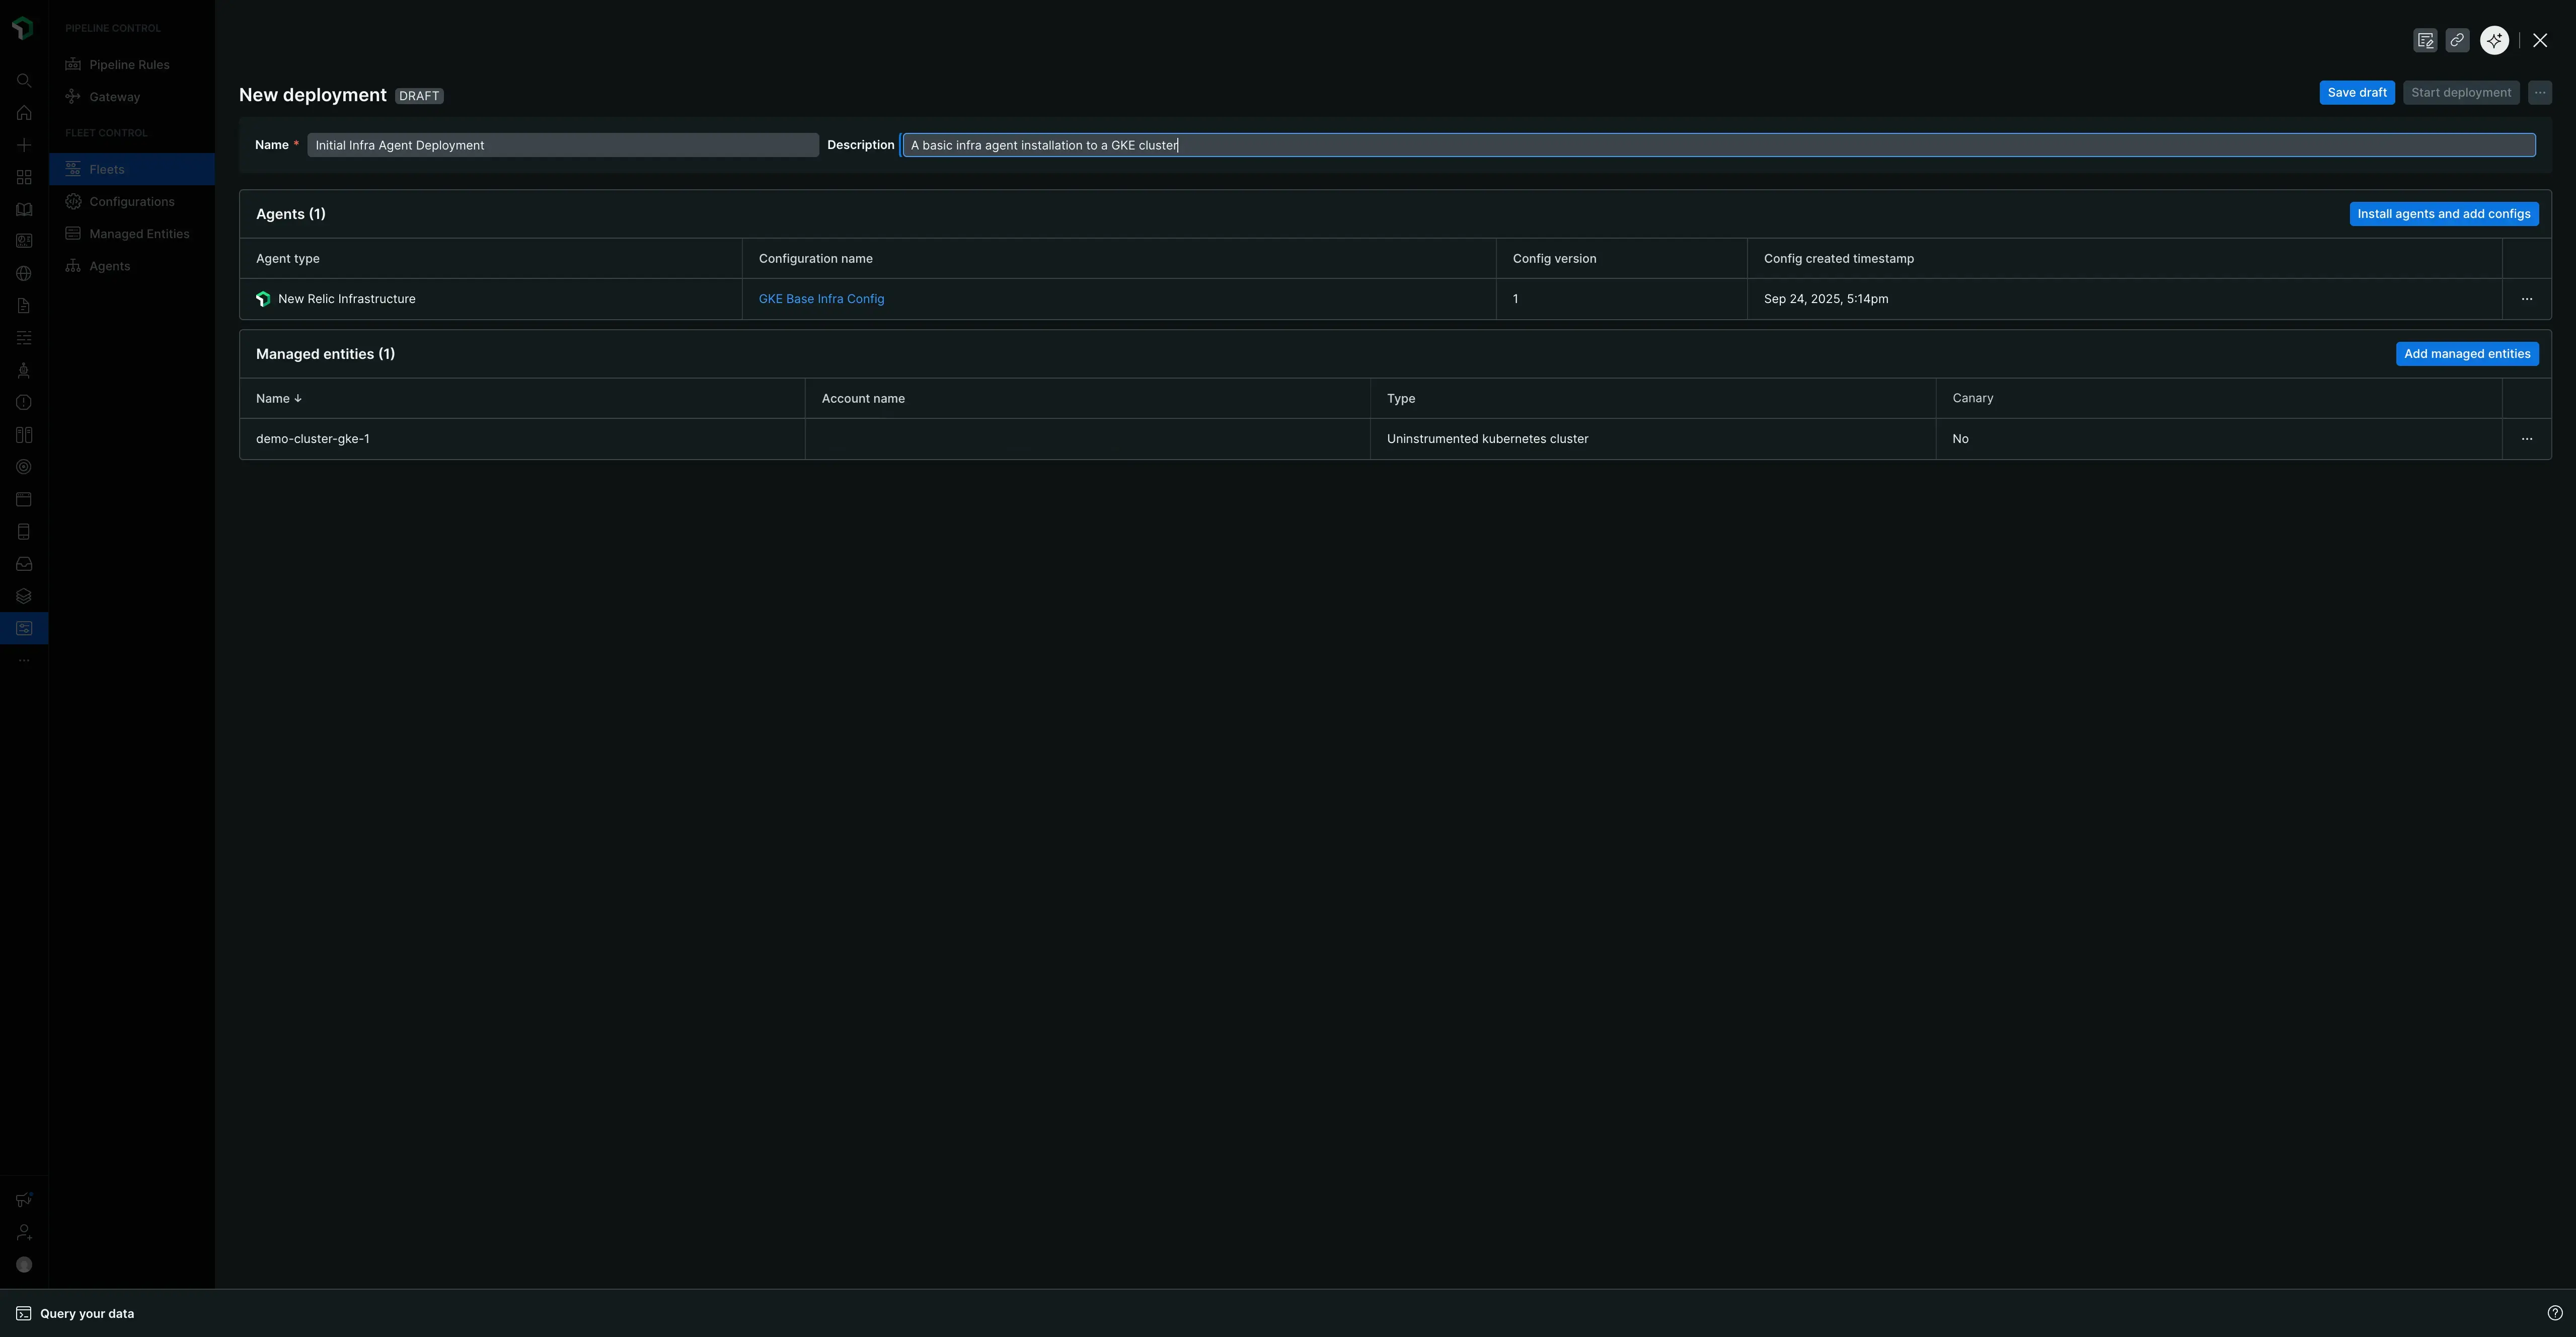Select the Home icon in the sidebar
Screen dimensions: 2576x1337
(x=24, y=113)
